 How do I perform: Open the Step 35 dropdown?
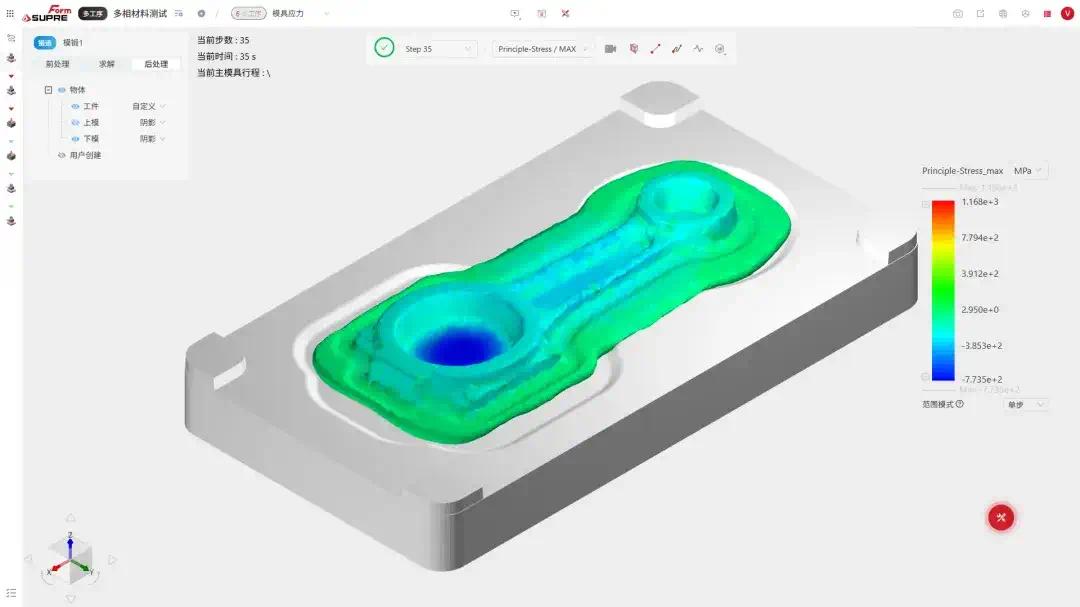click(438, 49)
